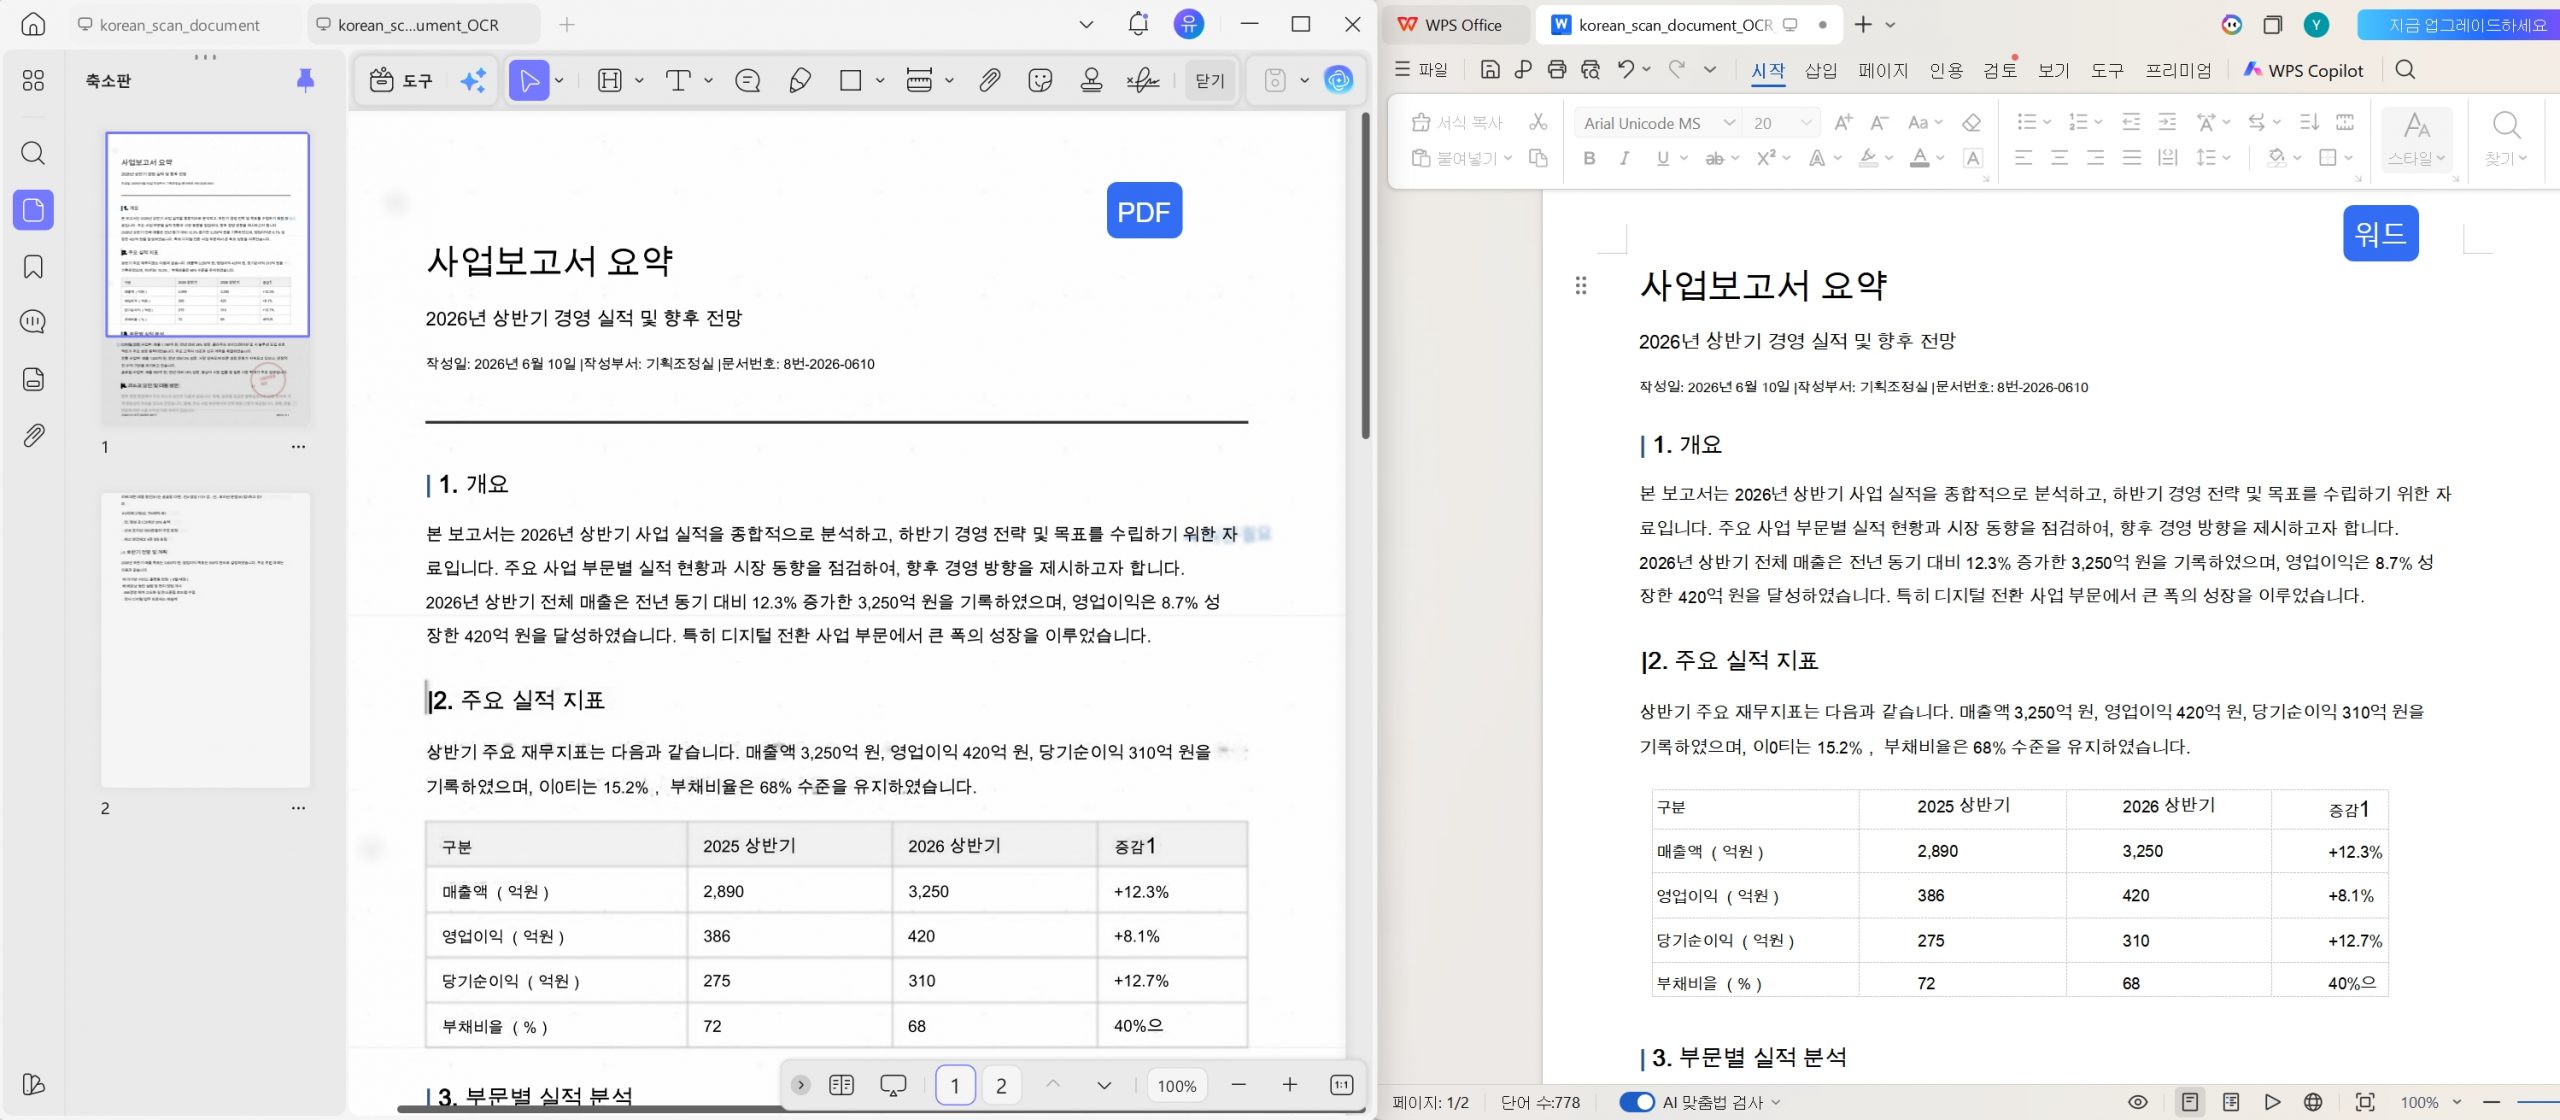Open the 파일 menu
The height and width of the screenshot is (1120, 2560).
coord(1421,69)
